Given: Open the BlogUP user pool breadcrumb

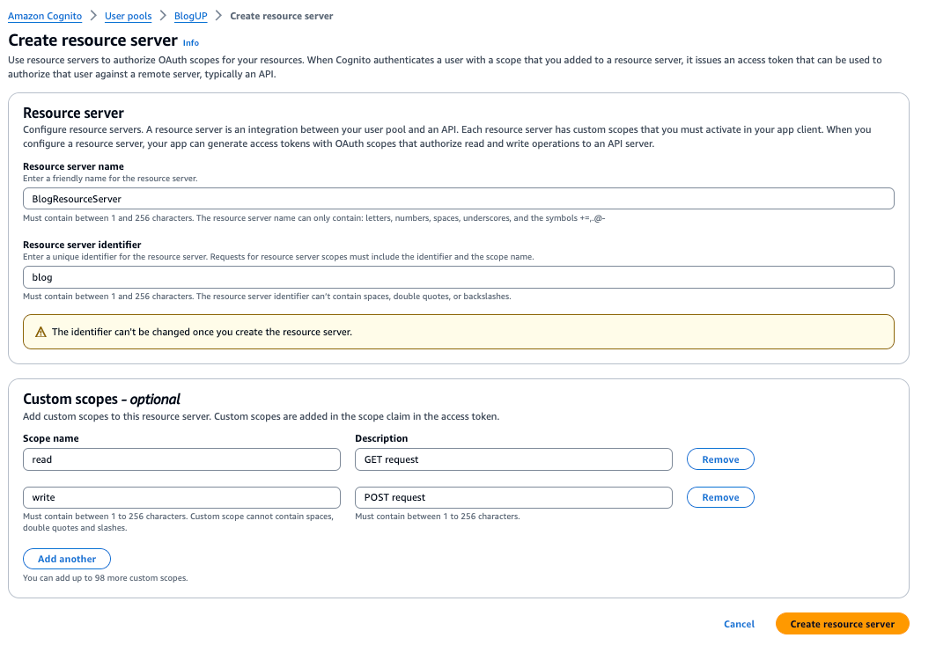Looking at the screenshot, I should (190, 16).
